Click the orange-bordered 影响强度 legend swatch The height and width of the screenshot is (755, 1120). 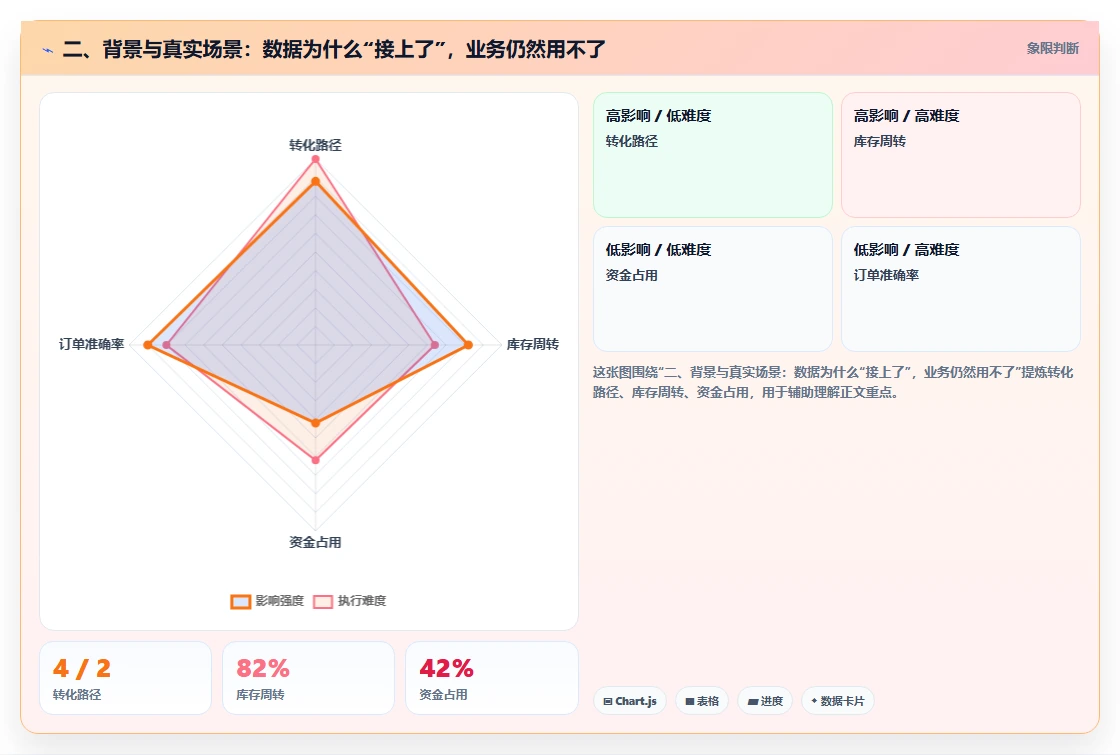241,601
